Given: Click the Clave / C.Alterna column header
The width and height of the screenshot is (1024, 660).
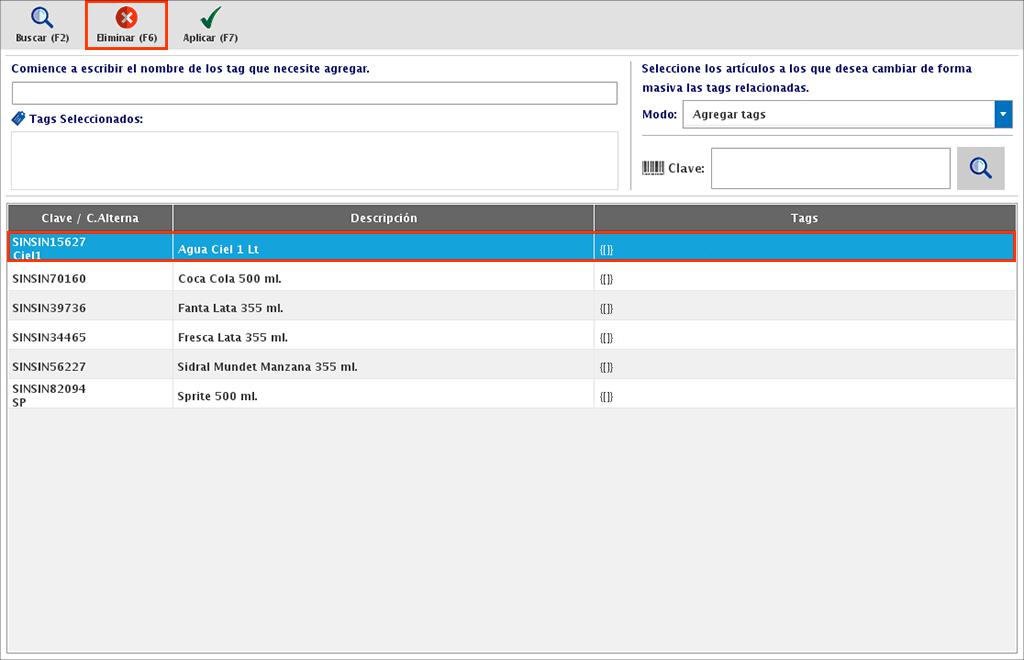Looking at the screenshot, I should click(x=90, y=217).
